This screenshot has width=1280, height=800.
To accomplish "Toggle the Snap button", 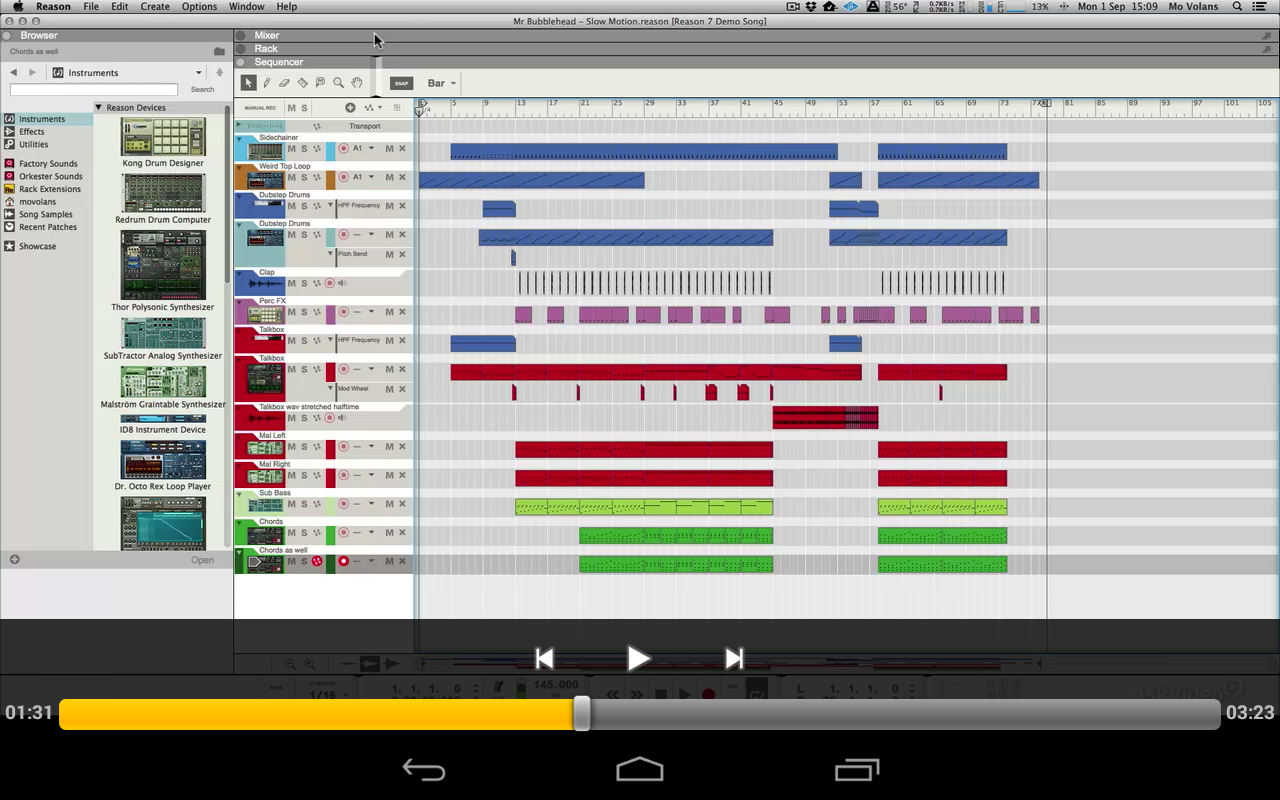I will click(x=401, y=83).
